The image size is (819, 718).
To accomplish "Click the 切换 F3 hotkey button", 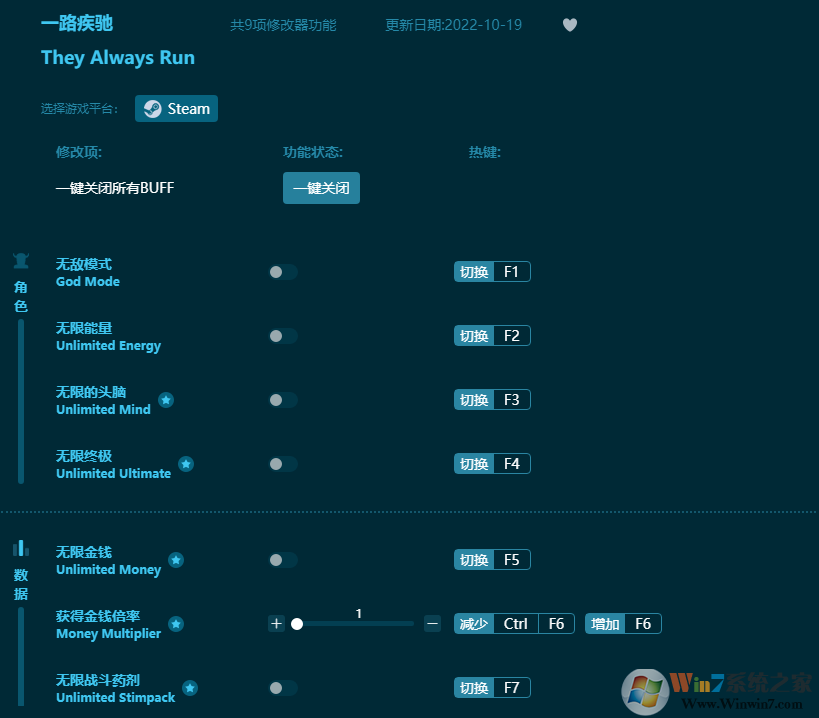I will (x=492, y=400).
